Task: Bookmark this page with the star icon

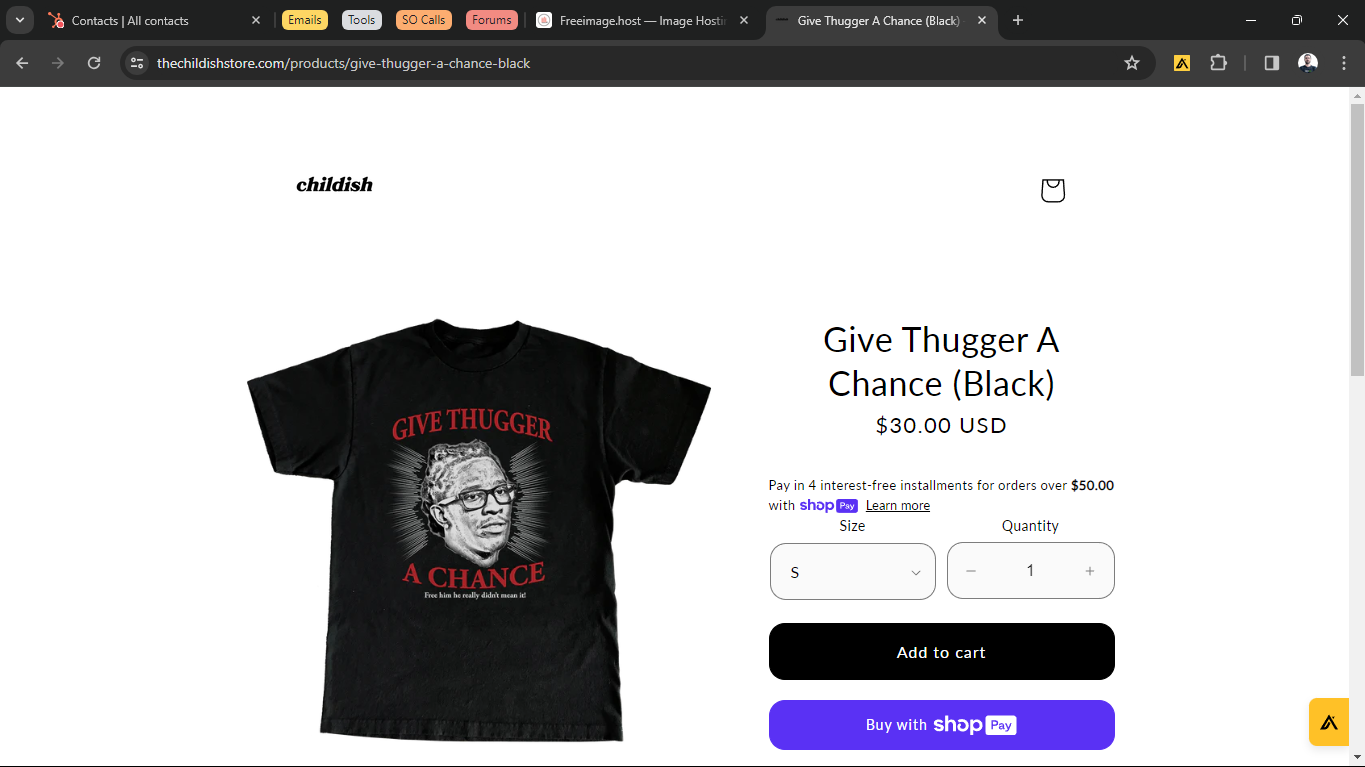Action: (1132, 63)
